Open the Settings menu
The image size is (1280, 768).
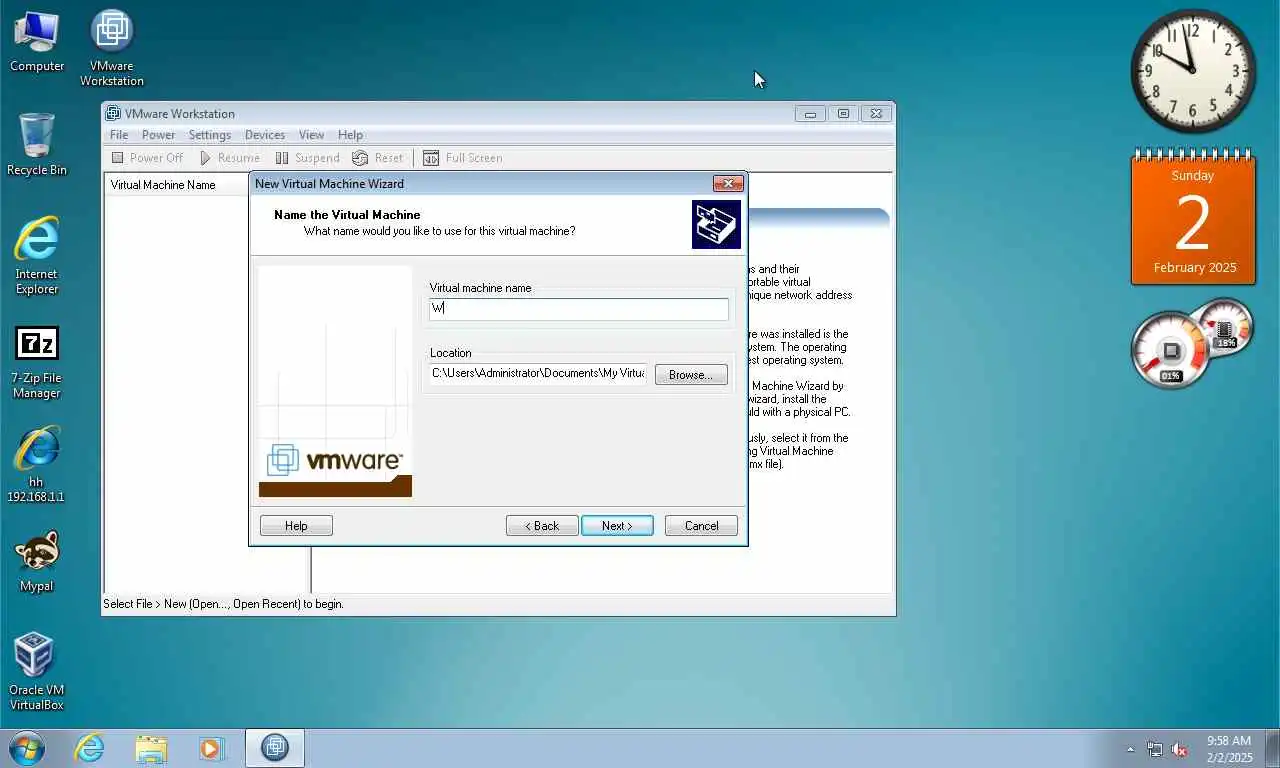(210, 135)
